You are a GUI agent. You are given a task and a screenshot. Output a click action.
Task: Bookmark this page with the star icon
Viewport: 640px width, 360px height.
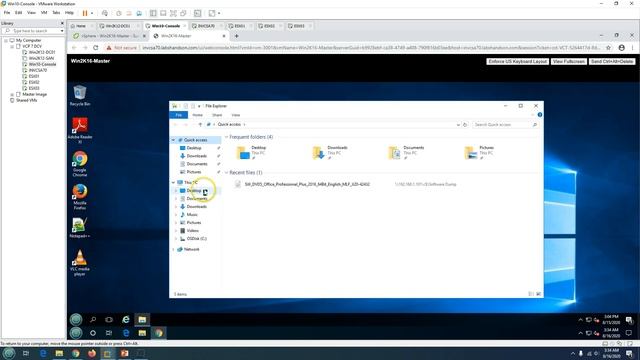click(x=609, y=48)
